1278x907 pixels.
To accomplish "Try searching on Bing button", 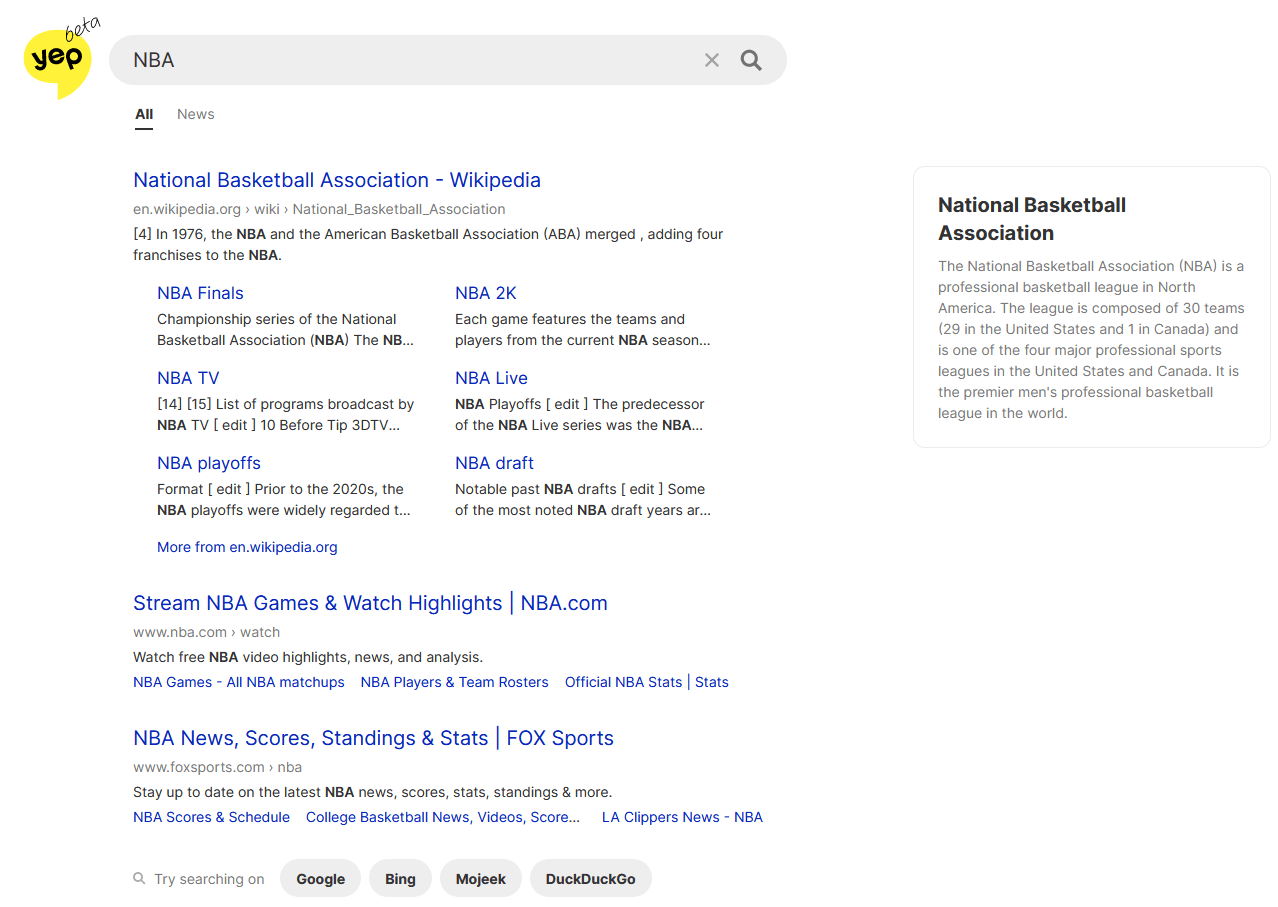I will tap(400, 879).
